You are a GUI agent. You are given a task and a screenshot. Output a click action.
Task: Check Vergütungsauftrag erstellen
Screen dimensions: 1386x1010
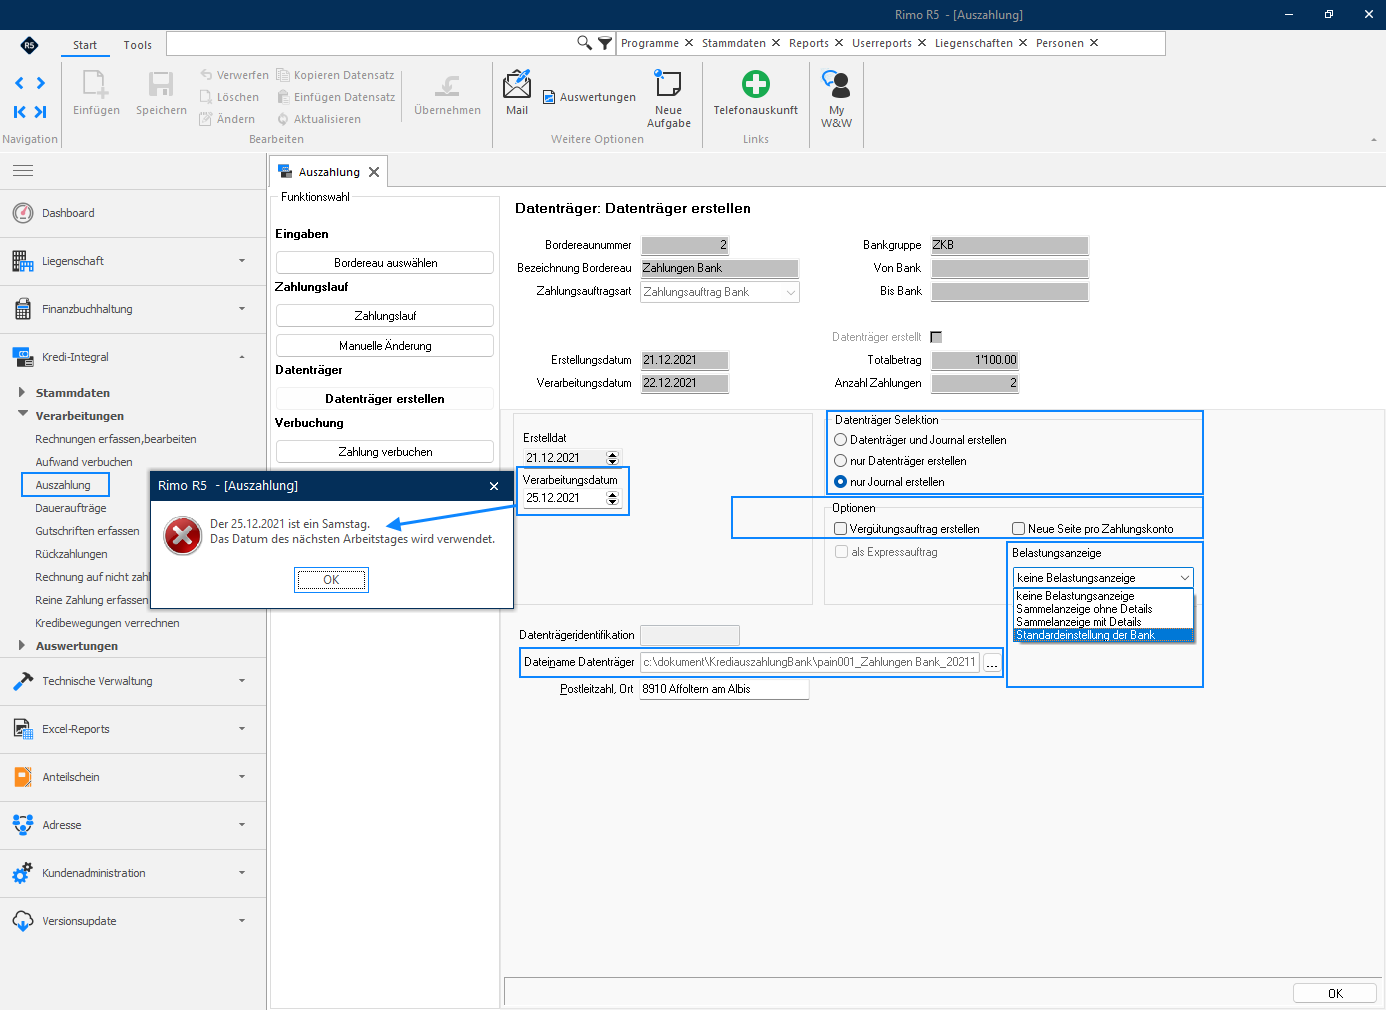(x=841, y=529)
